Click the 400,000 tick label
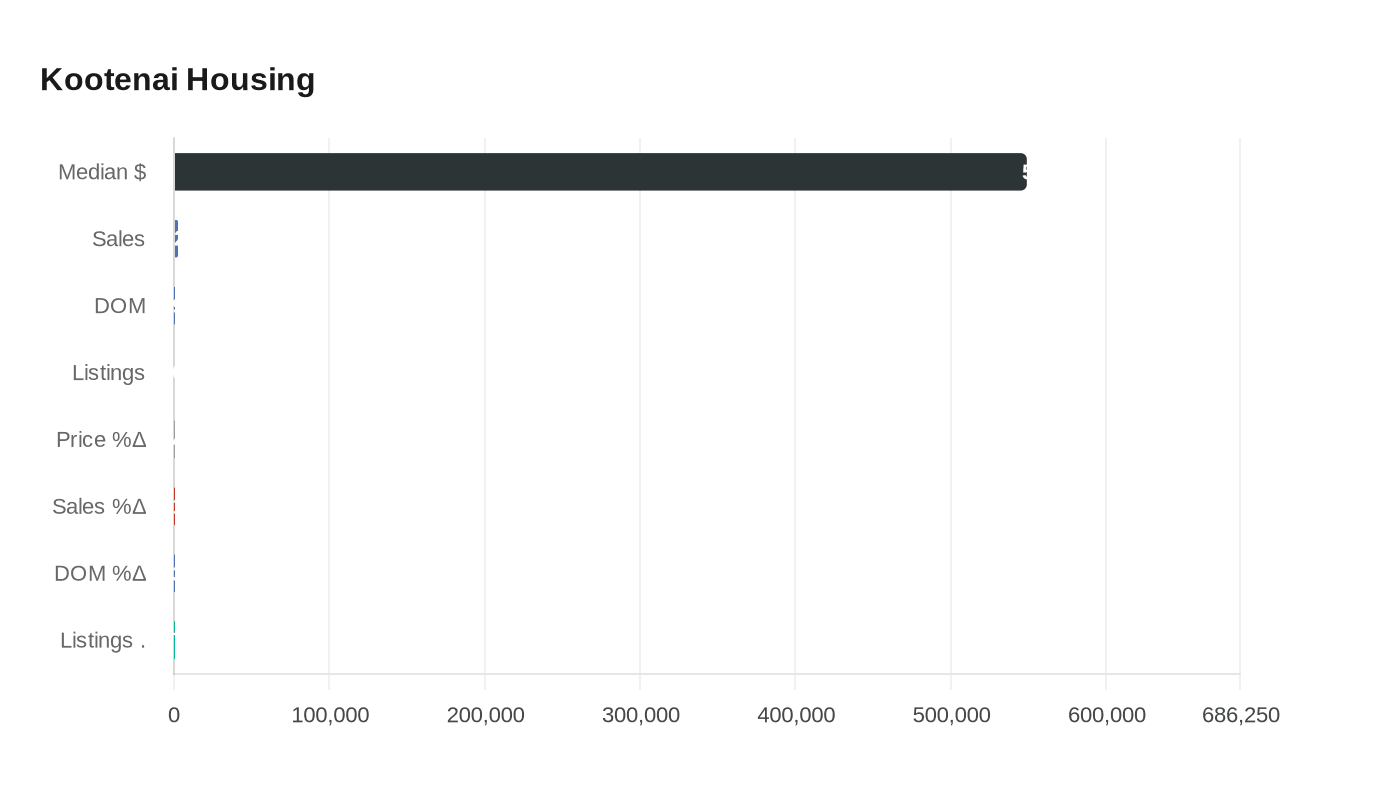Screen dimensions: 1400x800 point(796,715)
